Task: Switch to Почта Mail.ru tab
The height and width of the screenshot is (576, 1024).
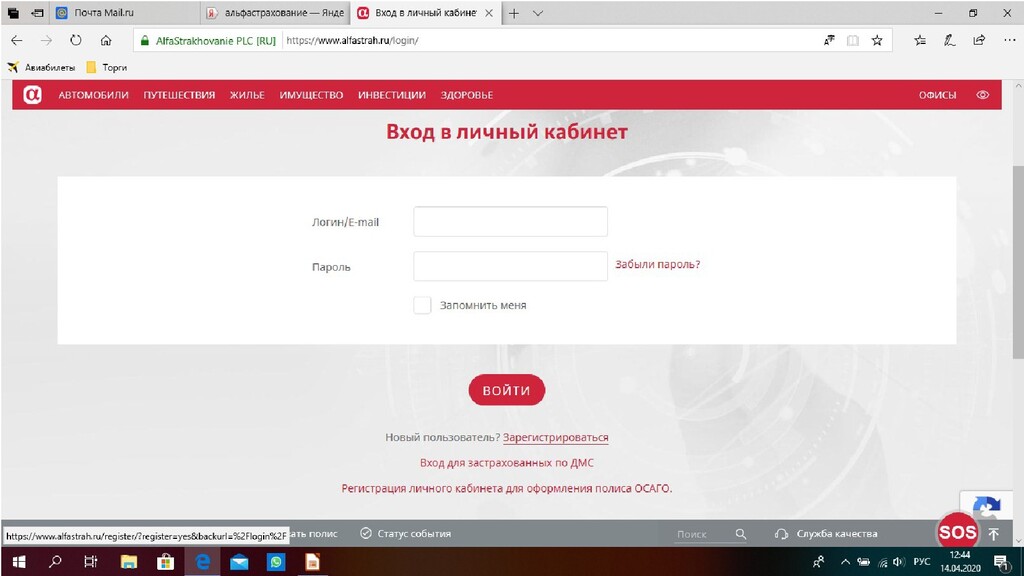Action: click(x=125, y=13)
